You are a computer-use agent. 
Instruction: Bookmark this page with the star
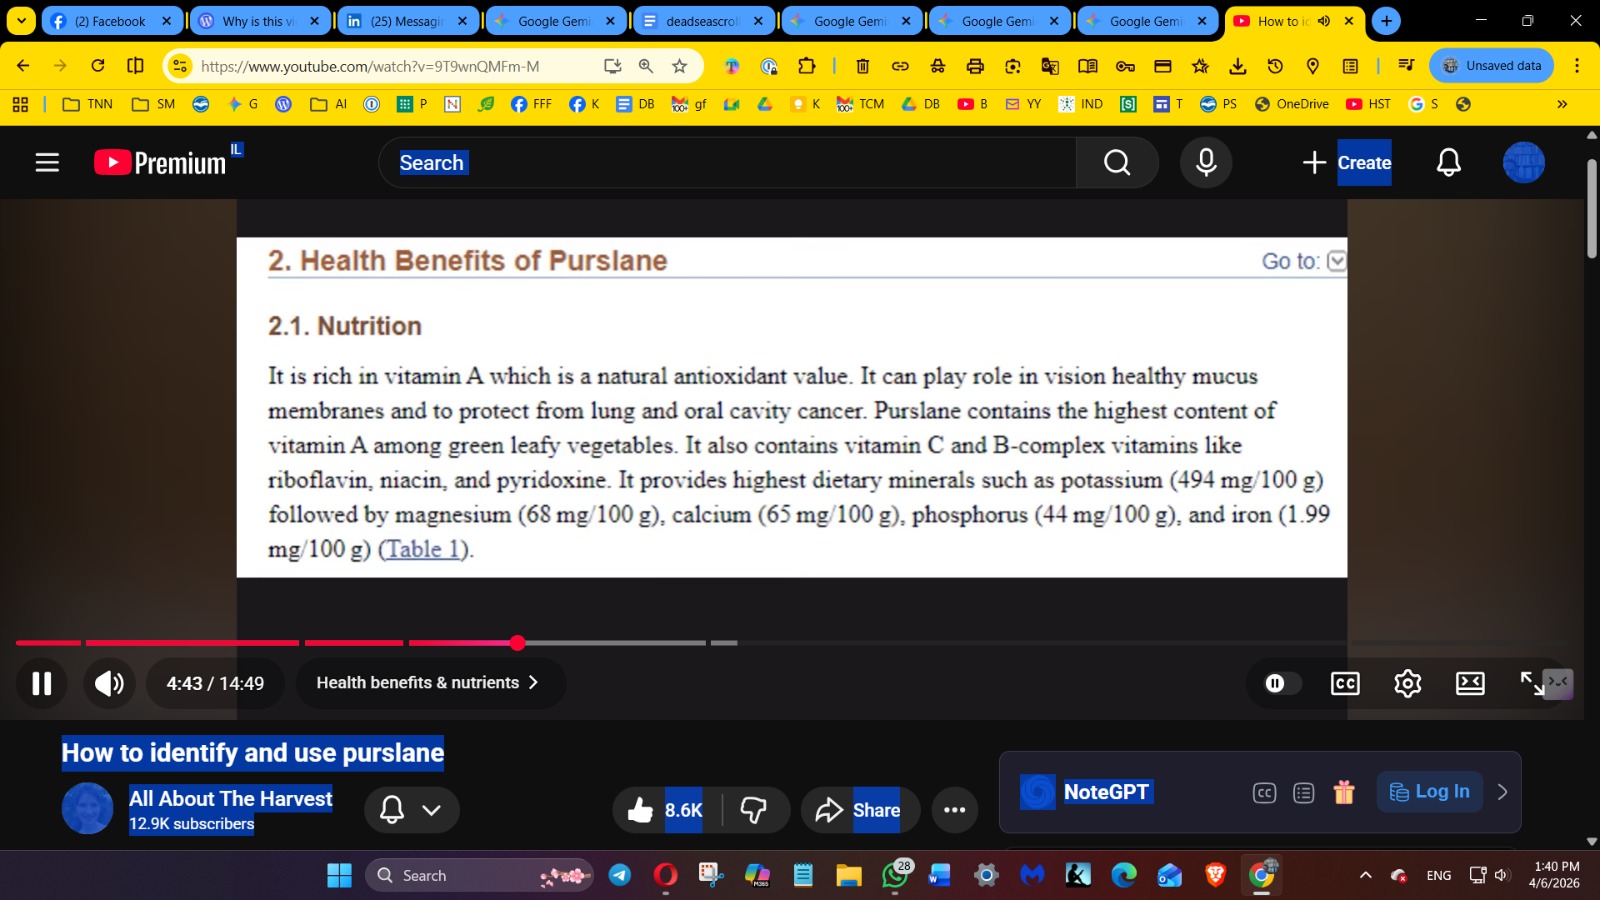(x=680, y=66)
